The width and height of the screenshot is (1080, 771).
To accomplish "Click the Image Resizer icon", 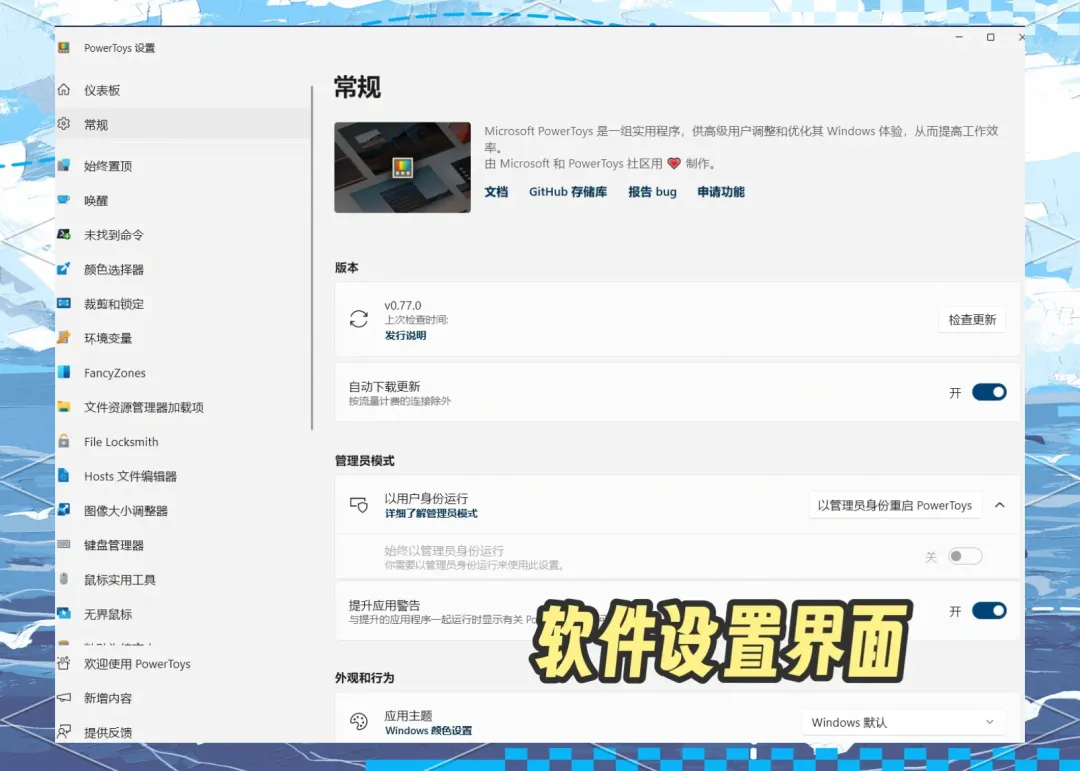I will coord(64,510).
